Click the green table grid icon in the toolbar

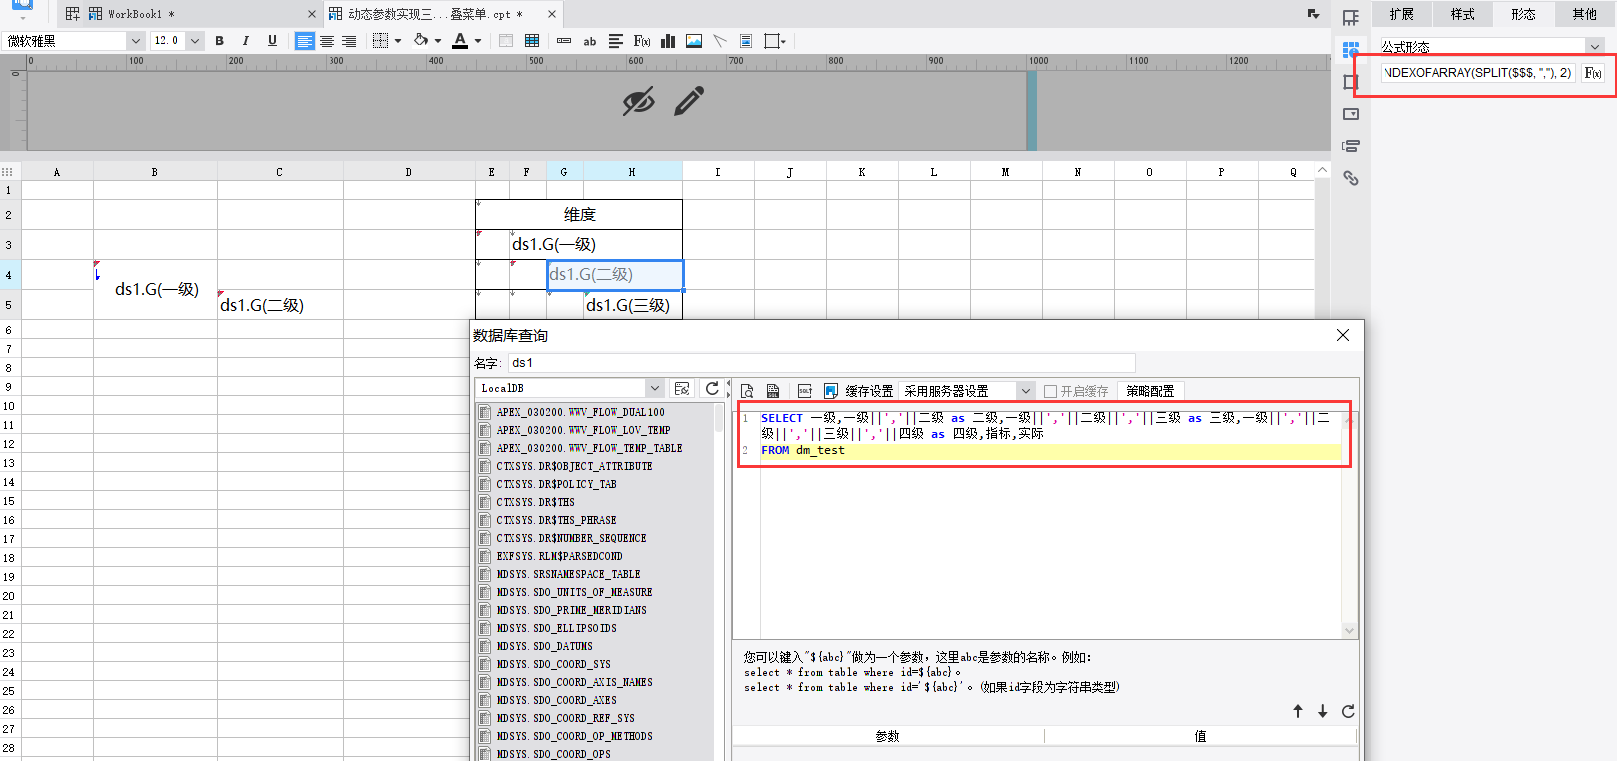[x=532, y=41]
